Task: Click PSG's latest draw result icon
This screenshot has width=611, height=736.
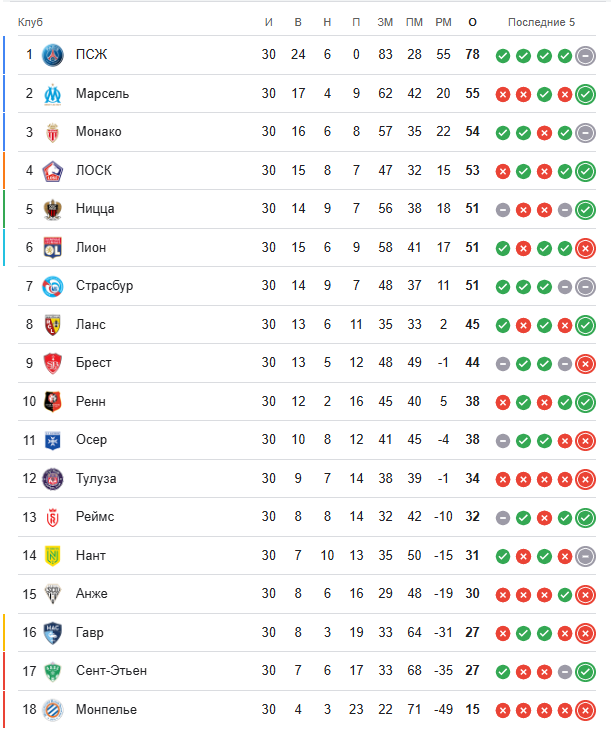Action: click(x=585, y=55)
